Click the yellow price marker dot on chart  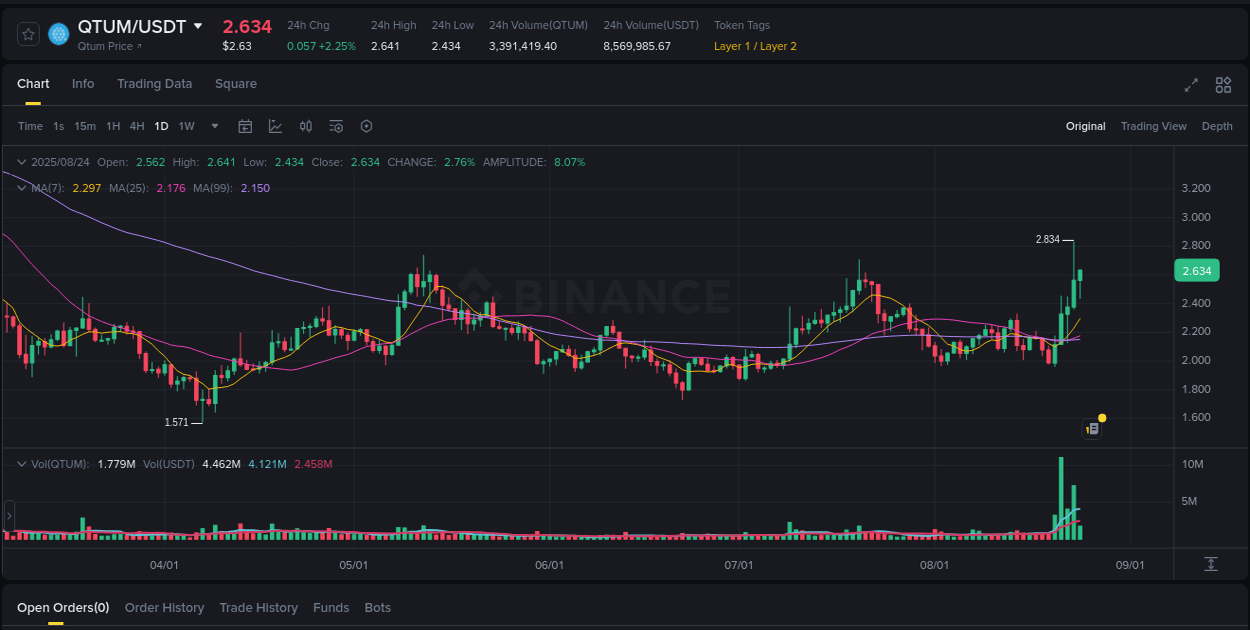(1101, 416)
